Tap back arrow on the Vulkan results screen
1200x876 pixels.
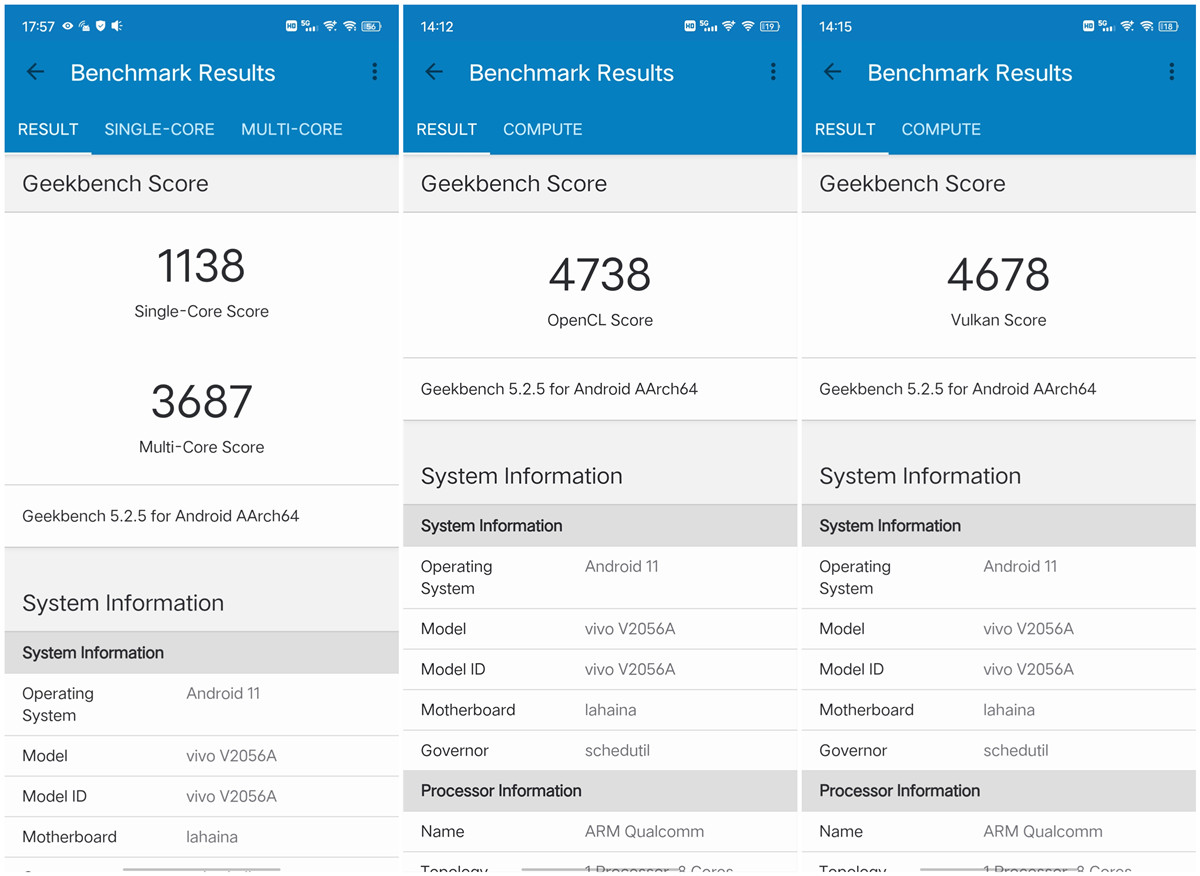pyautogui.click(x=832, y=72)
